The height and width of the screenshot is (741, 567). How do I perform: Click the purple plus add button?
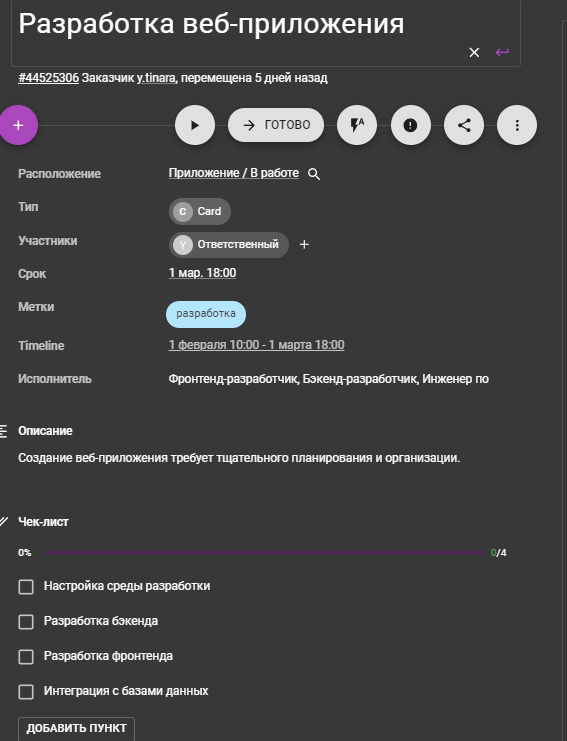coord(18,125)
